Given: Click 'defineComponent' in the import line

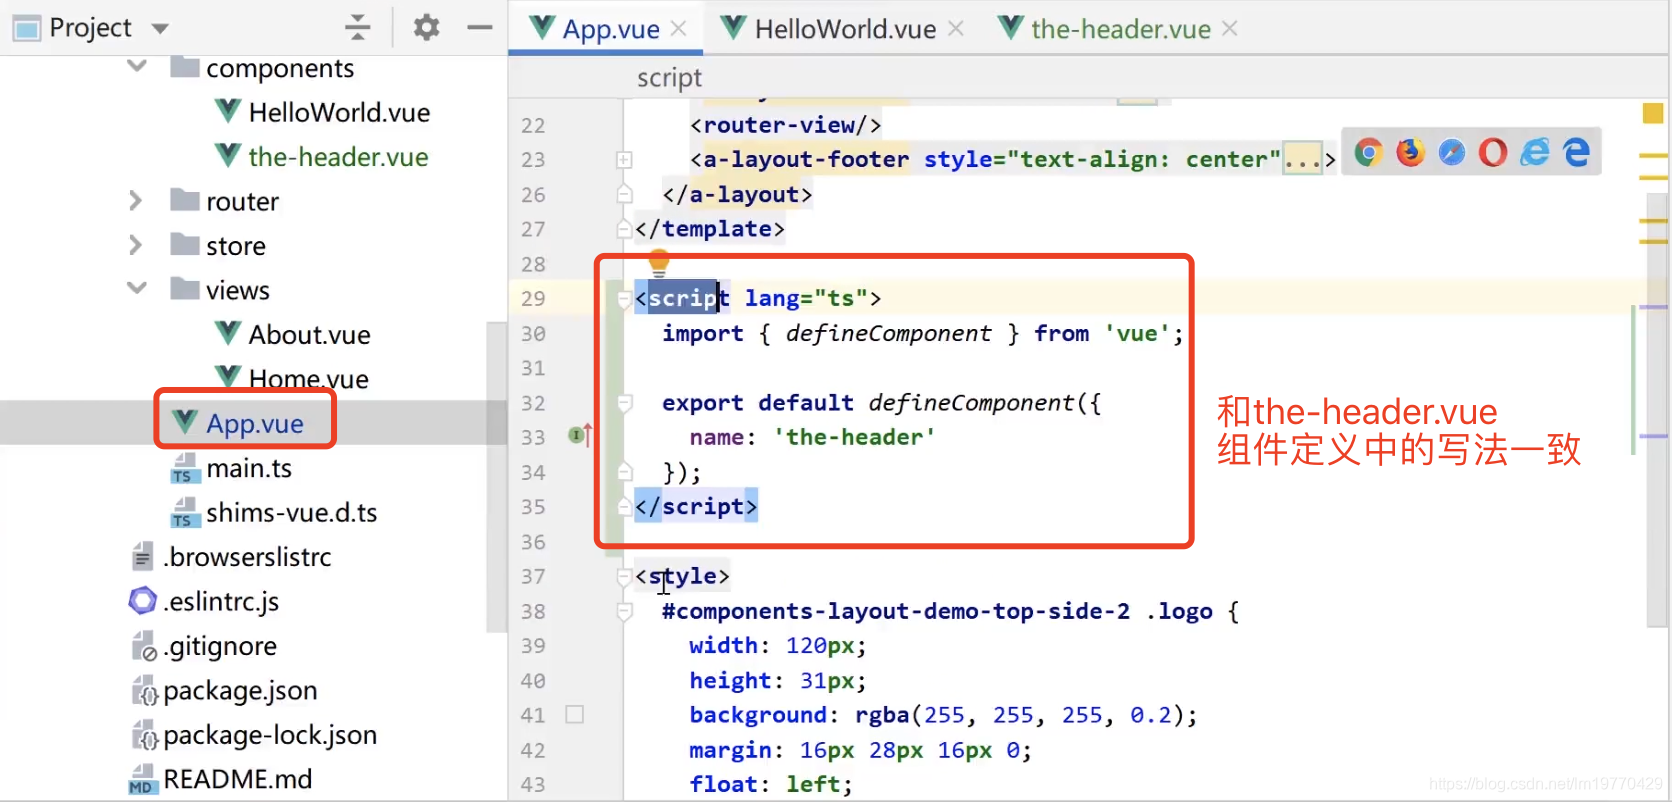Looking at the screenshot, I should [888, 333].
